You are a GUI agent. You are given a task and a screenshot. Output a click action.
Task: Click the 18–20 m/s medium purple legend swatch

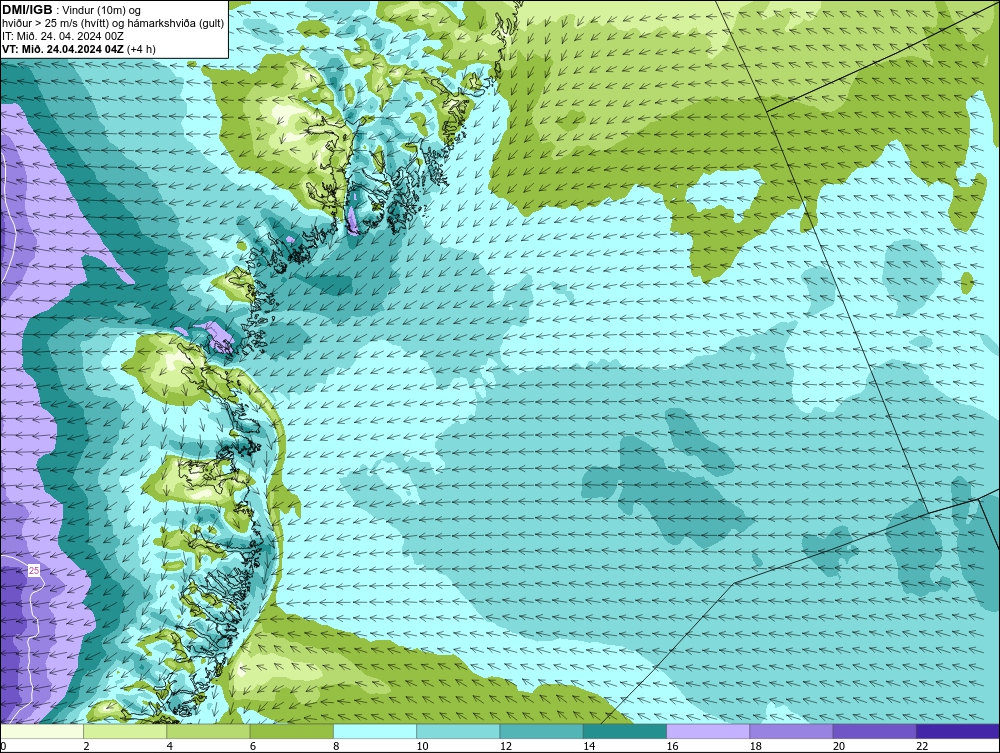[x=791, y=731]
